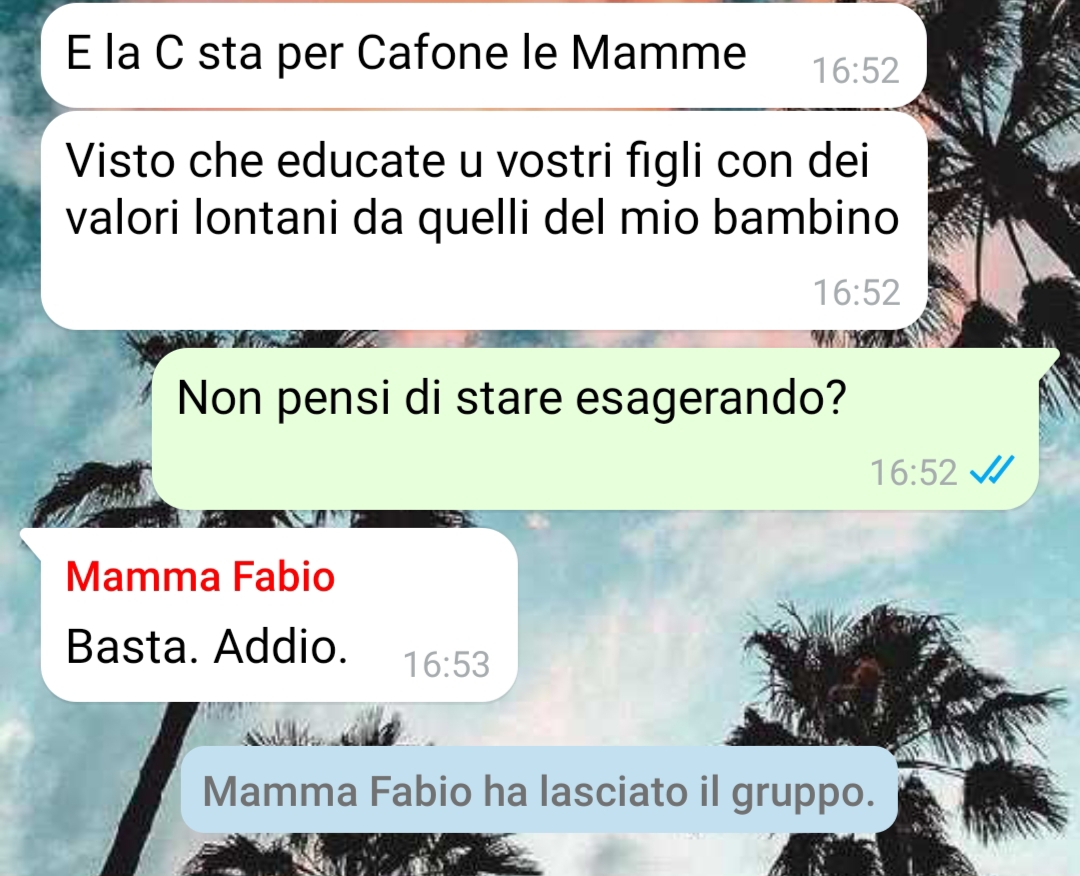
Task: Tap the palm tree wallpaper at bottom right
Action: pyautogui.click(x=964, y=758)
